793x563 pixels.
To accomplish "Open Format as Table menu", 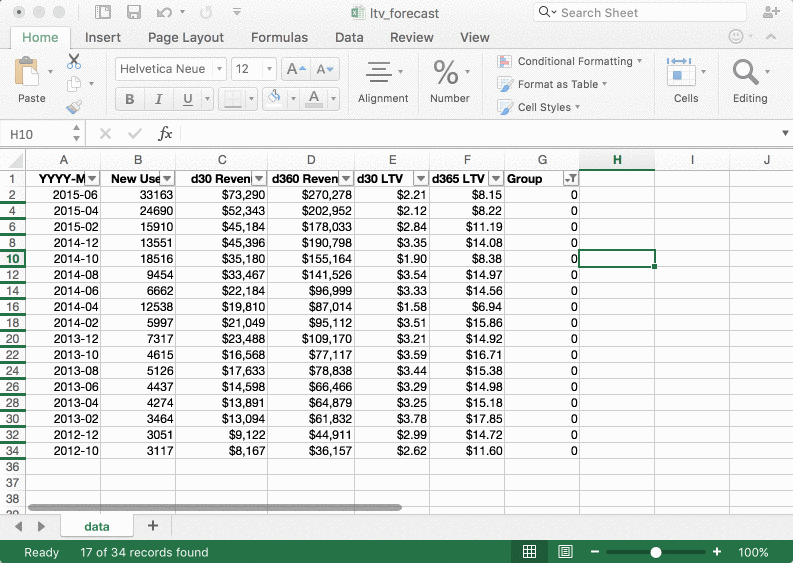I will [x=552, y=84].
